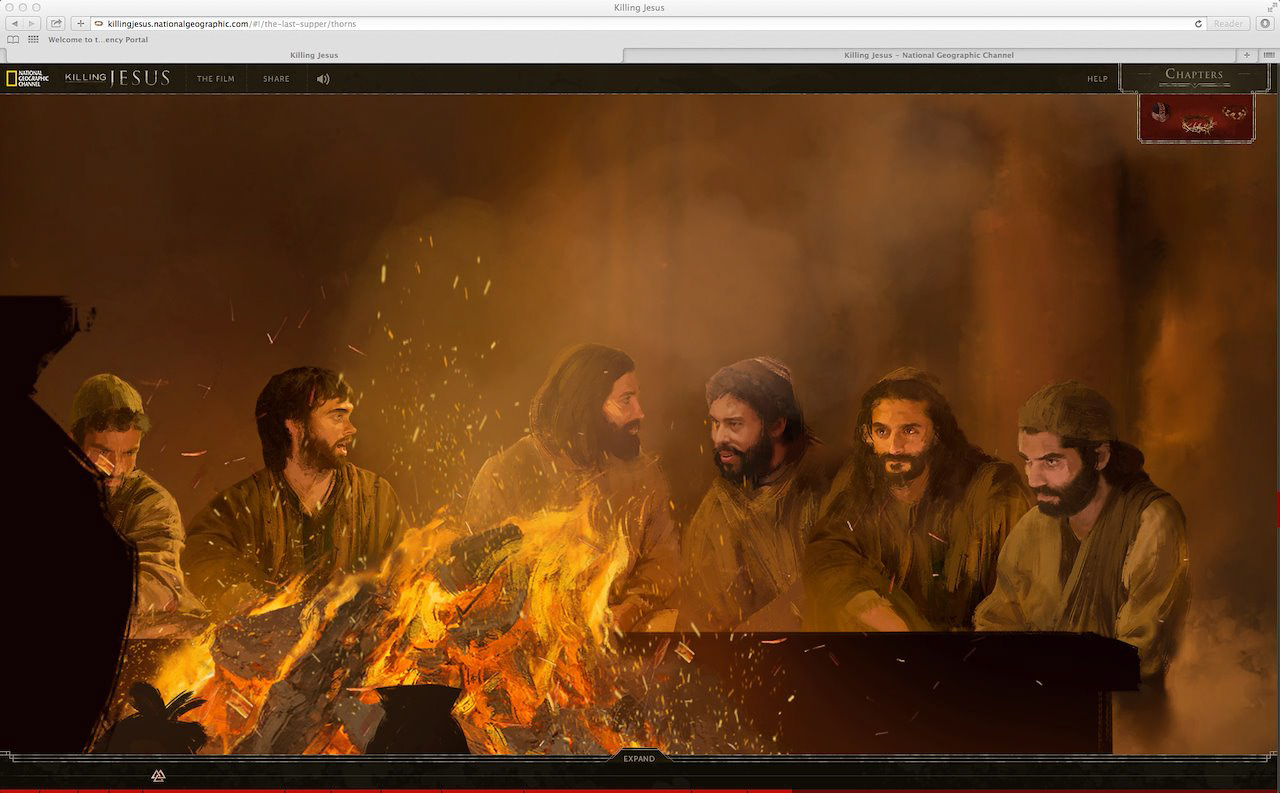Viewport: 1280px width, 793px height.
Task: Switch to 'Killing Jesus – National Geographic Channel' tab
Action: [x=929, y=55]
